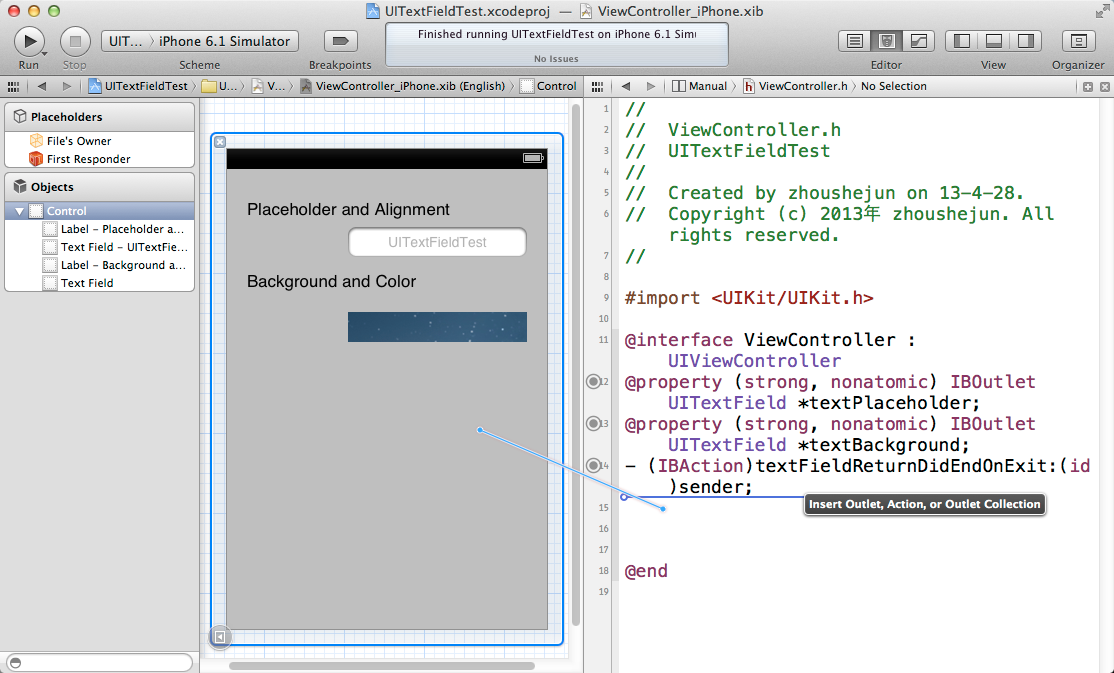The width and height of the screenshot is (1114, 673).
Task: Open the Organizer window
Action: pyautogui.click(x=1078, y=41)
